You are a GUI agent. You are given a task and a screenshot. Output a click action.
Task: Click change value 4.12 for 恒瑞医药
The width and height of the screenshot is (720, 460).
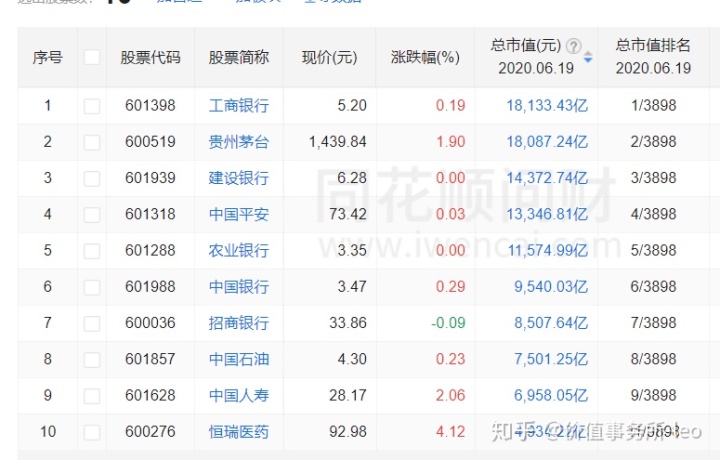450,432
